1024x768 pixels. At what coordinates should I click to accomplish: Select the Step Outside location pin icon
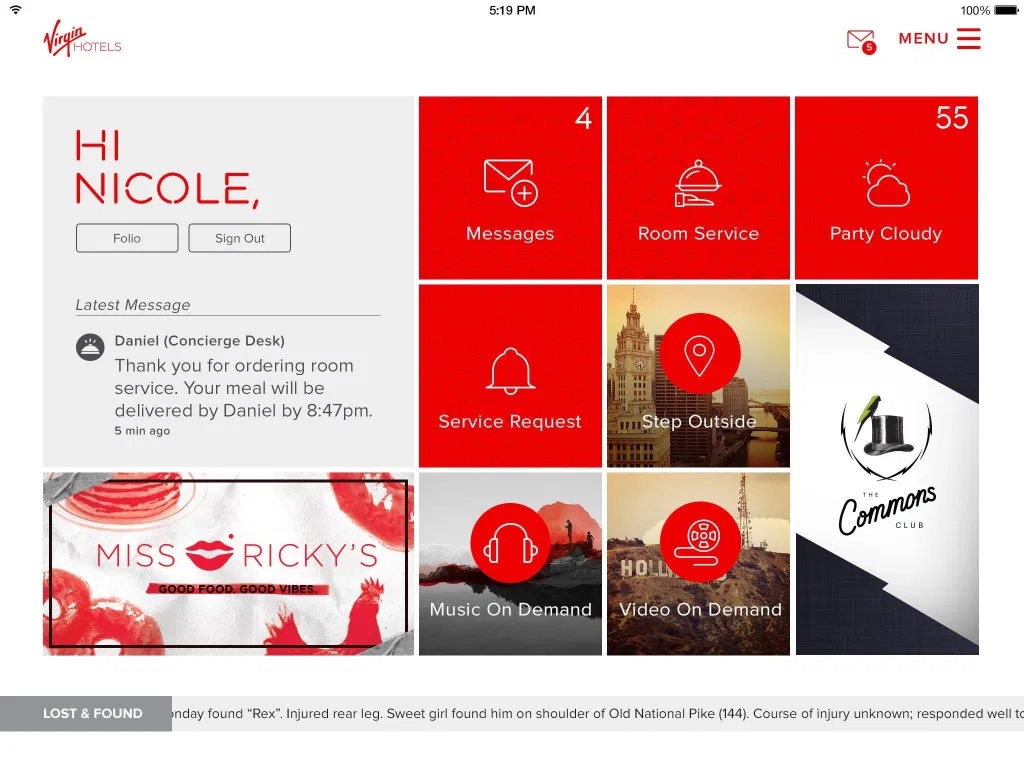(699, 353)
